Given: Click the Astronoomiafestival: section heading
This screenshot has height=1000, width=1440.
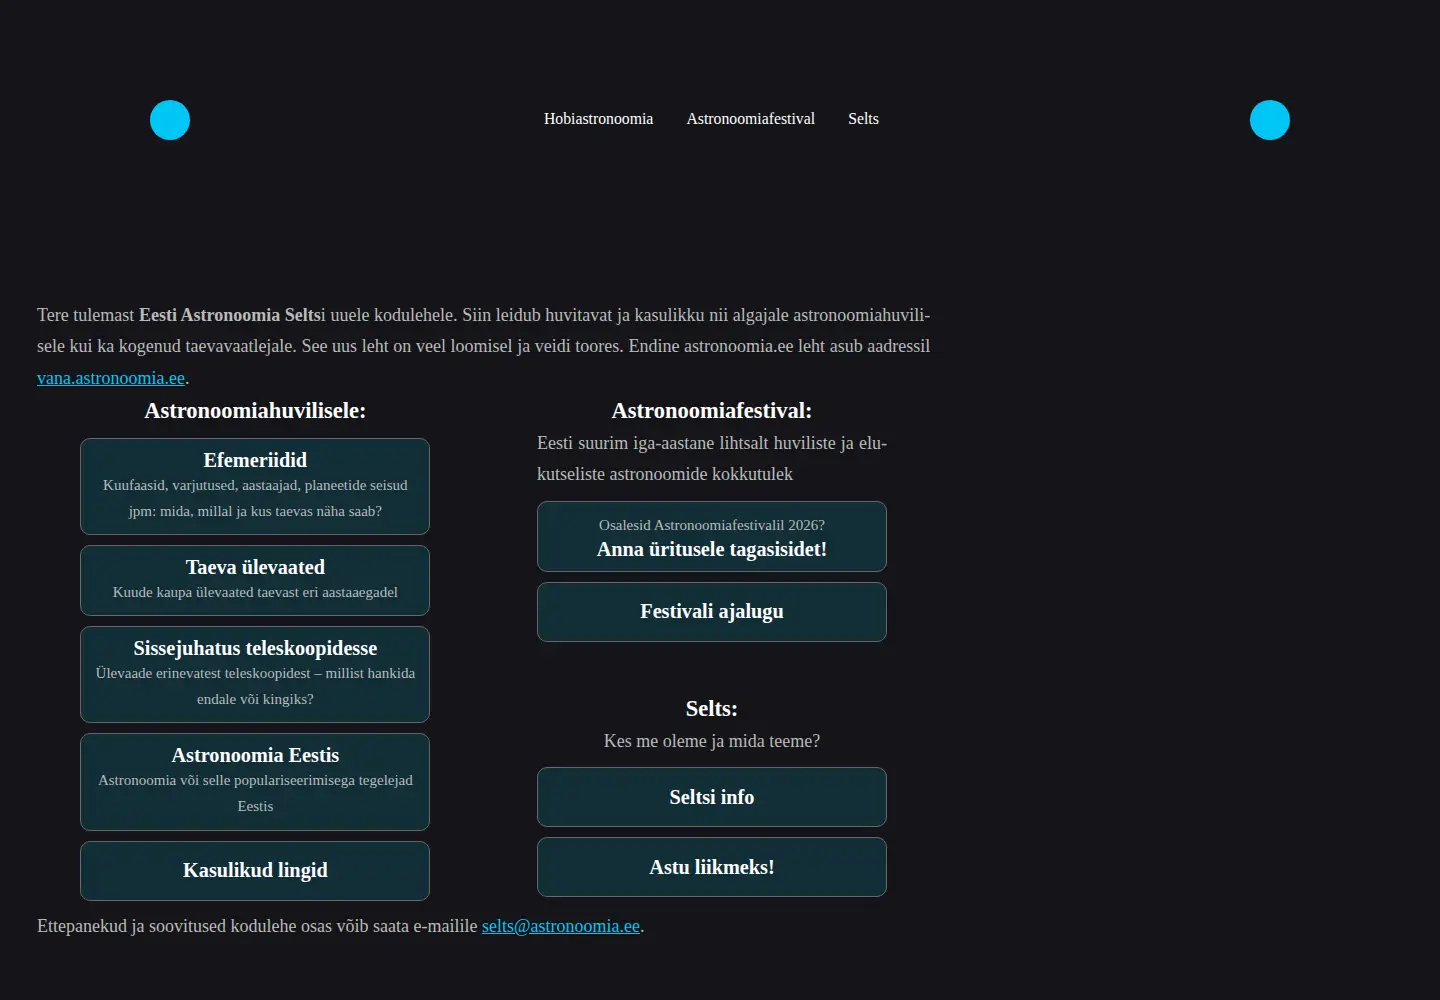Looking at the screenshot, I should 712,411.
